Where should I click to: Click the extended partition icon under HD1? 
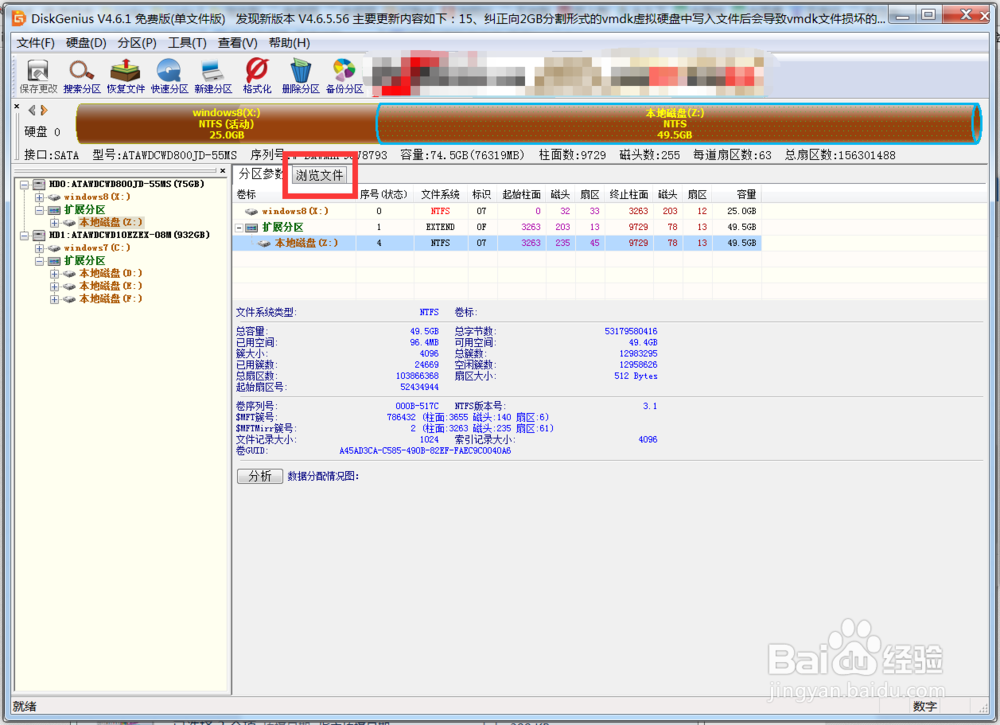54,261
